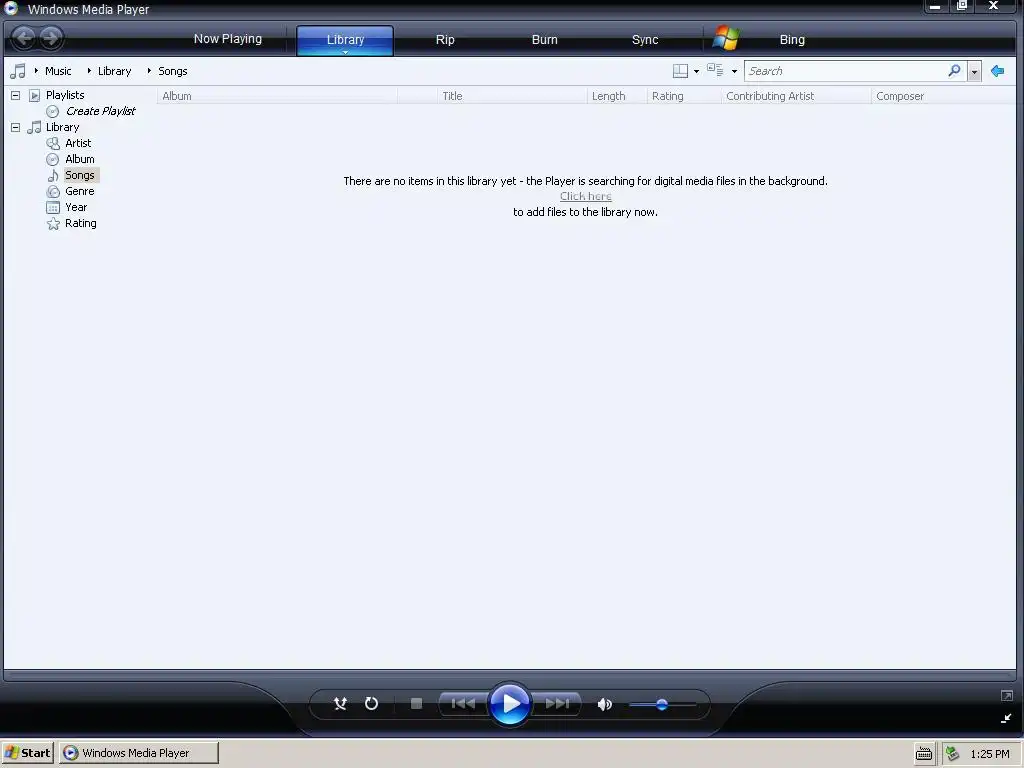Screen dimensions: 1024x768
Task: Click the music note category icon
Action: (x=18, y=71)
